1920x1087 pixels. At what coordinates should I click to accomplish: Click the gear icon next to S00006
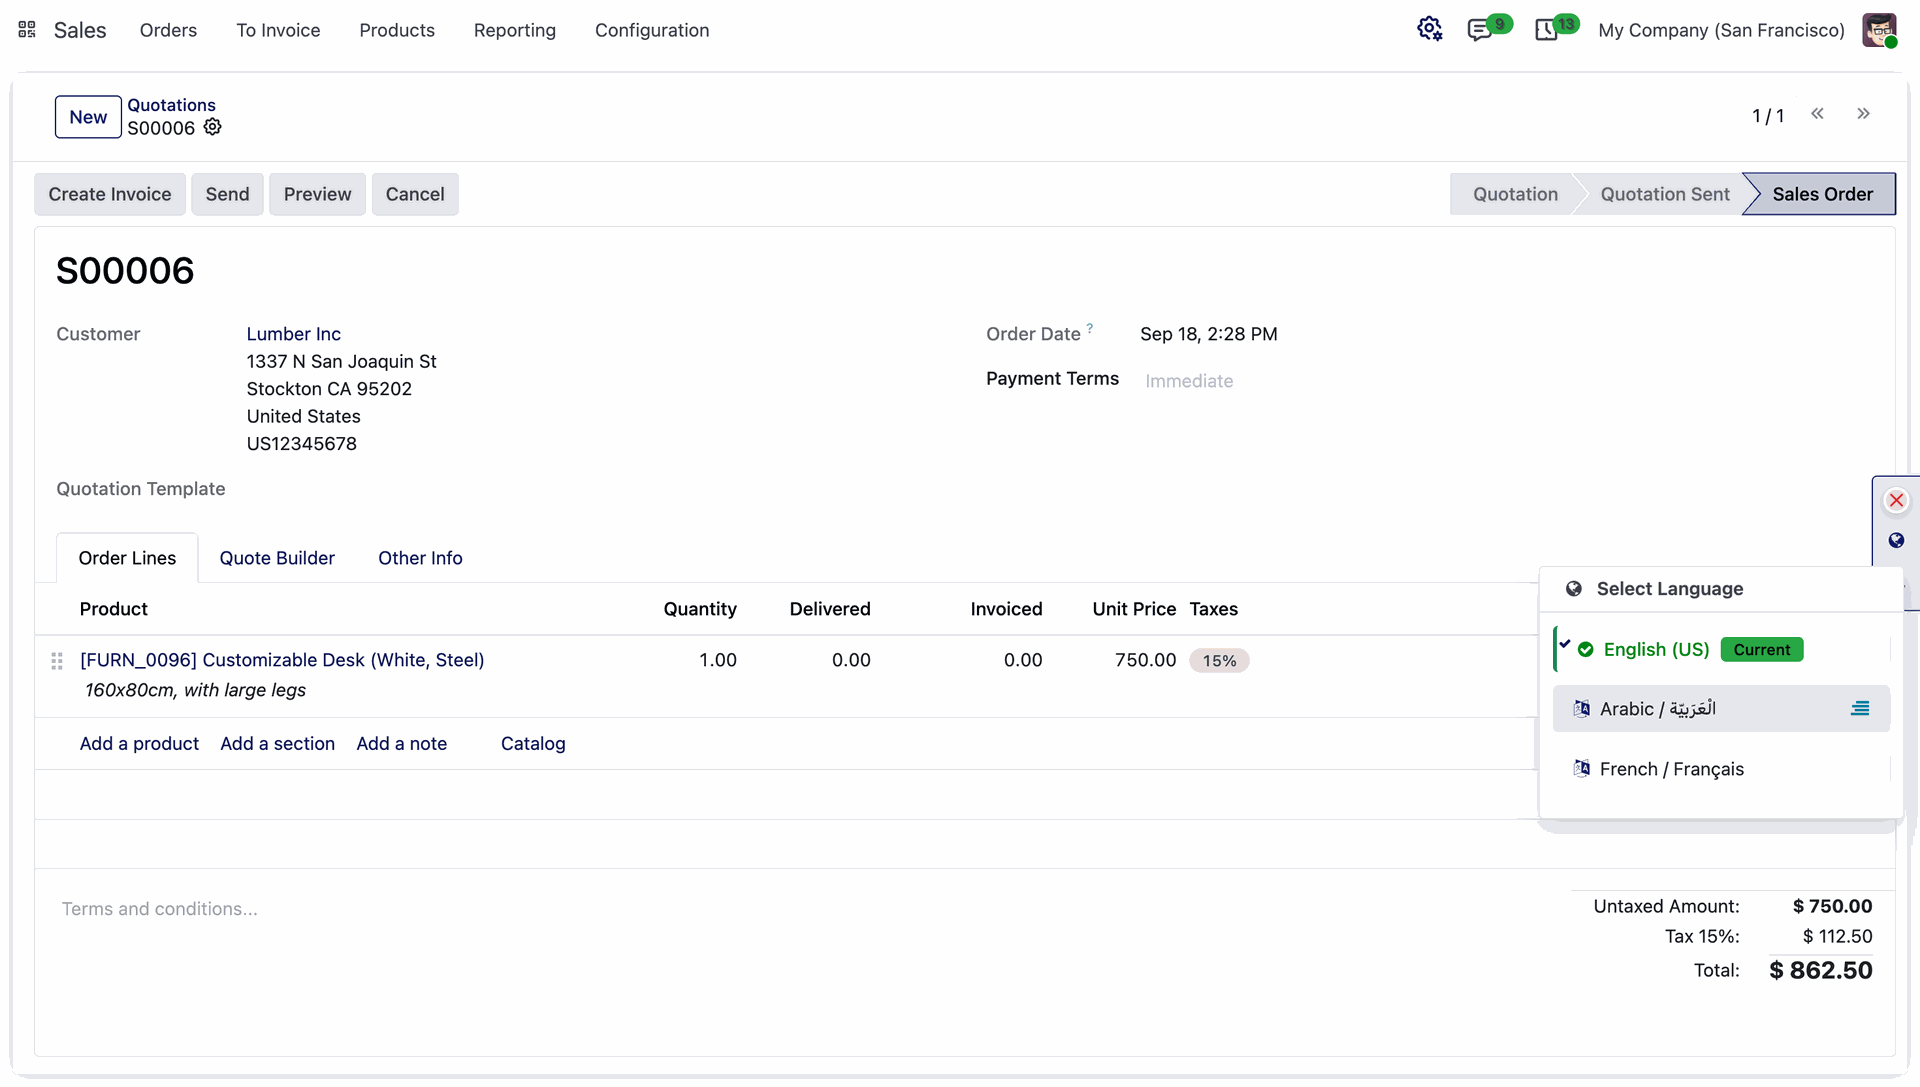point(212,127)
